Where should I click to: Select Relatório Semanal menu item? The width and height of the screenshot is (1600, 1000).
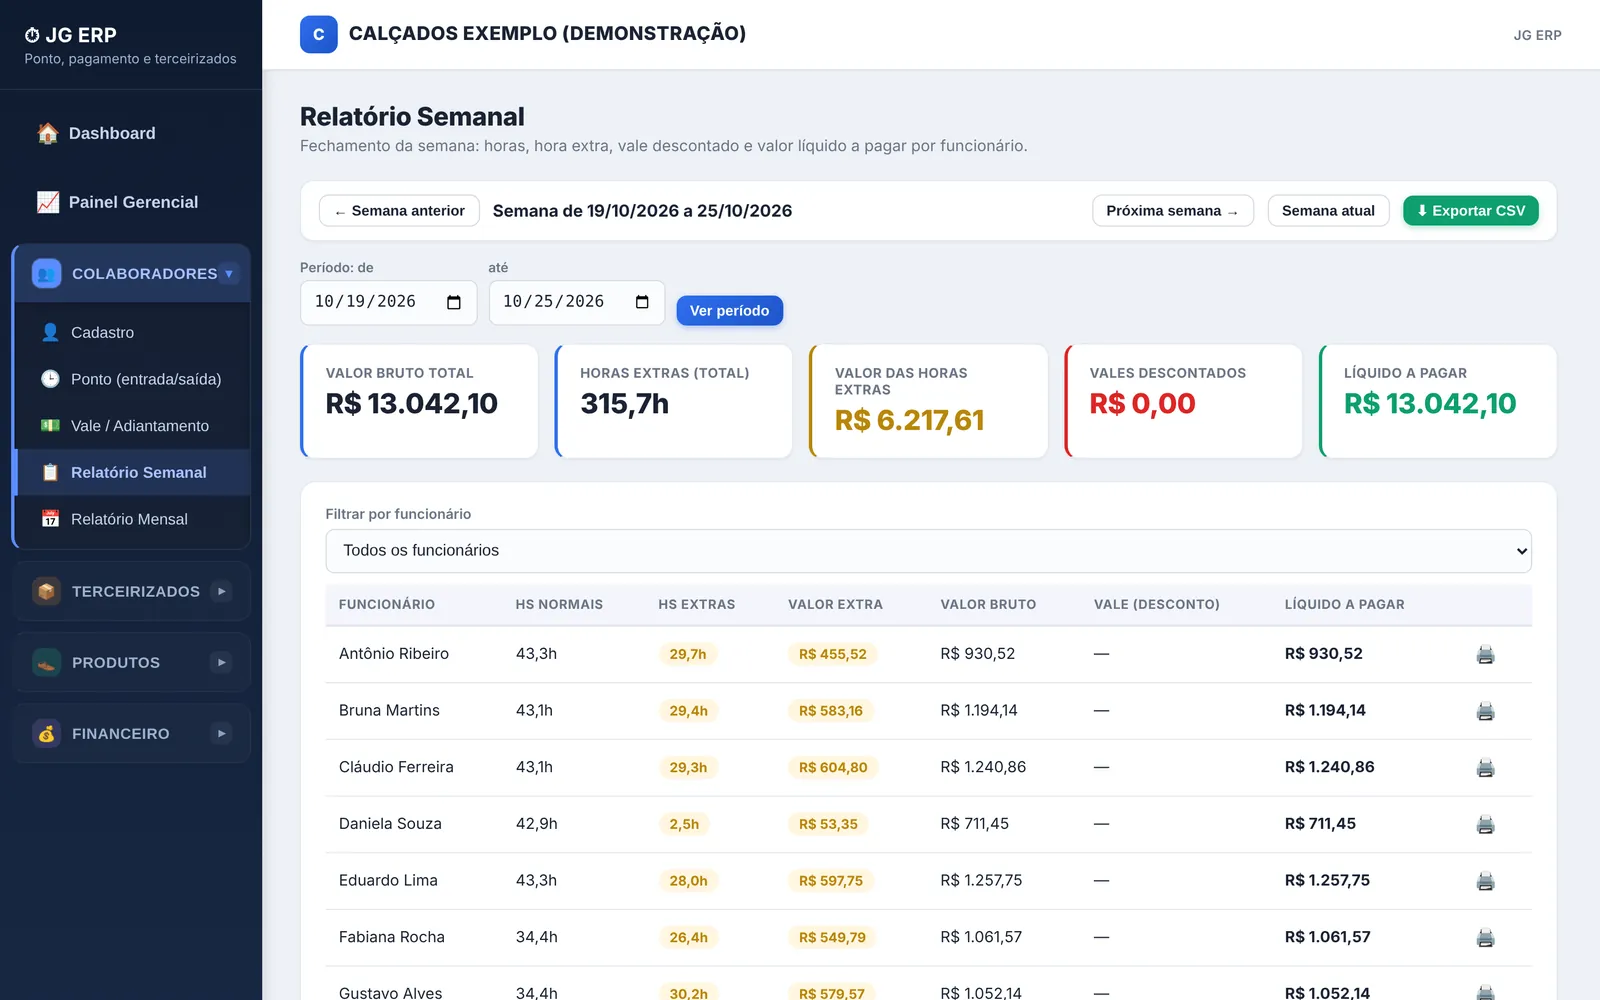point(133,472)
